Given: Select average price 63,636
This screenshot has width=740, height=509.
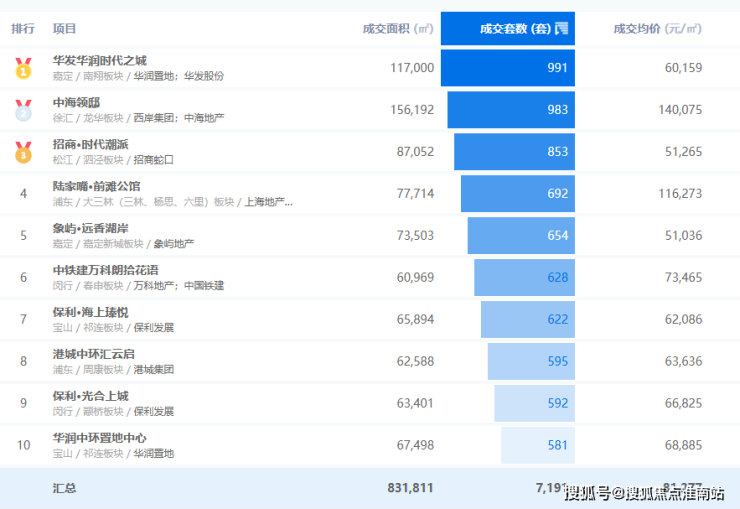Looking at the screenshot, I should coord(683,362).
